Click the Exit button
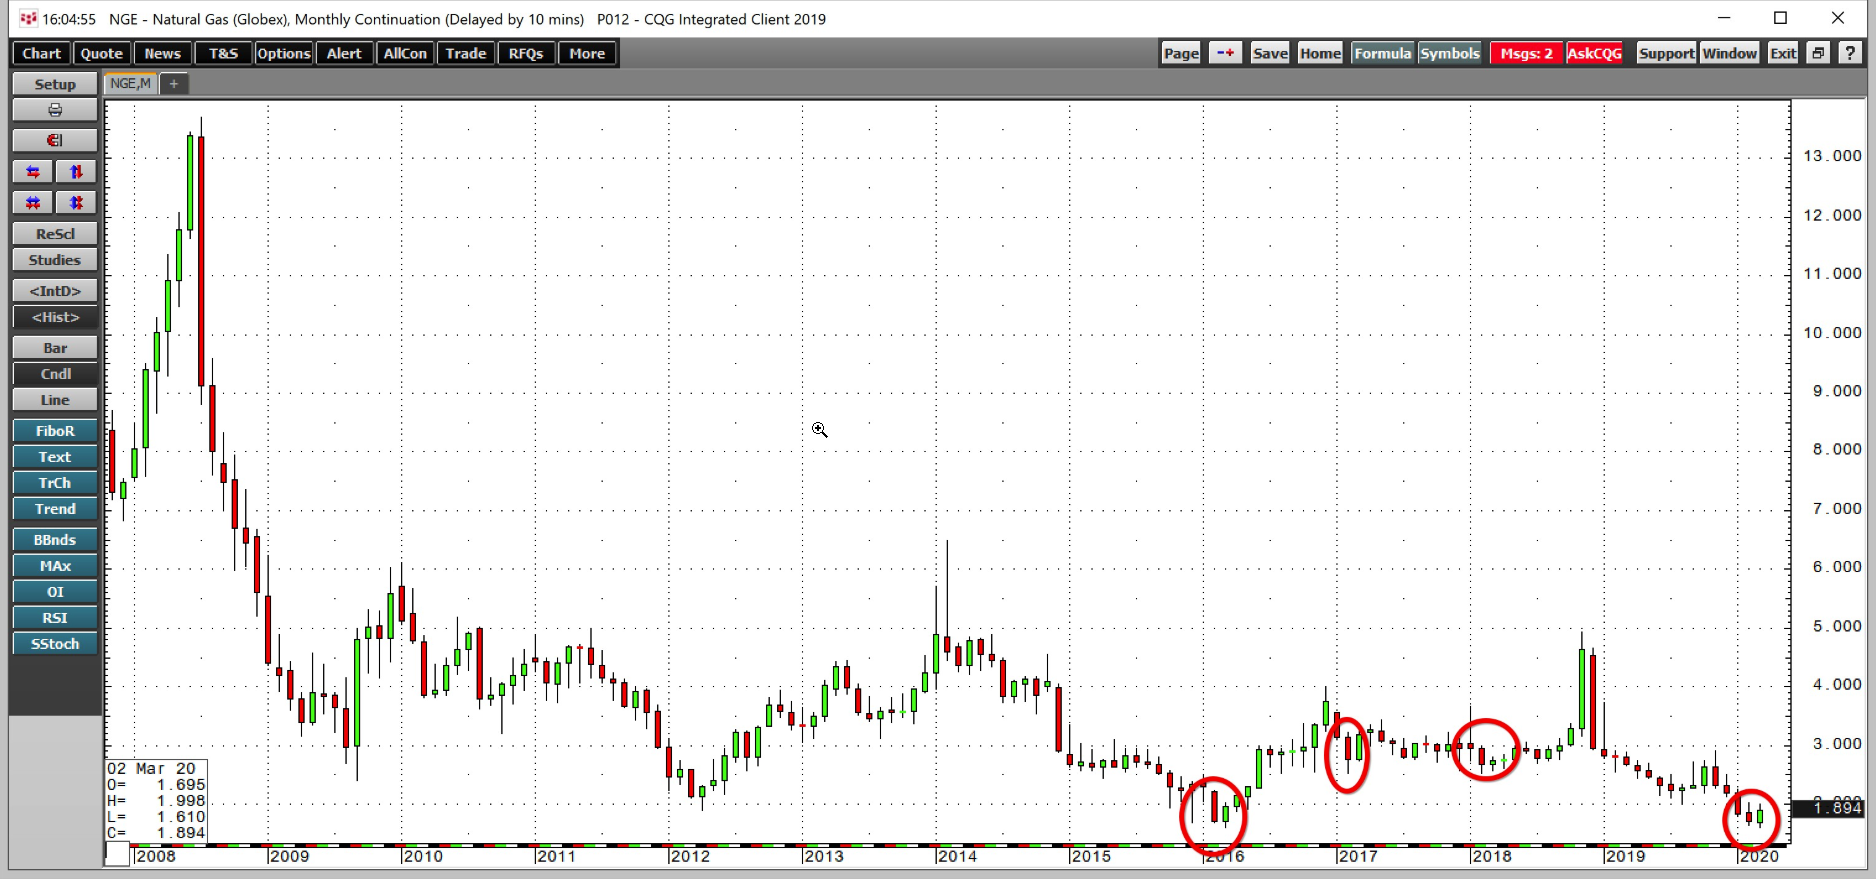1876x879 pixels. pos(1783,53)
